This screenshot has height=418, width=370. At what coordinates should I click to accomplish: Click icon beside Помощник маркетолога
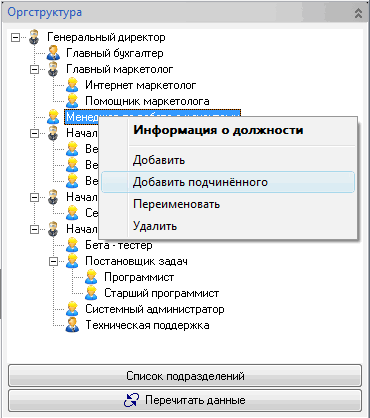(72, 101)
